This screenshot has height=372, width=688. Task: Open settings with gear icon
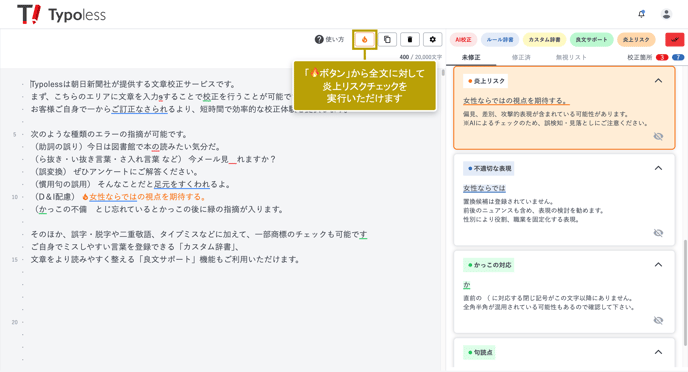click(x=433, y=39)
